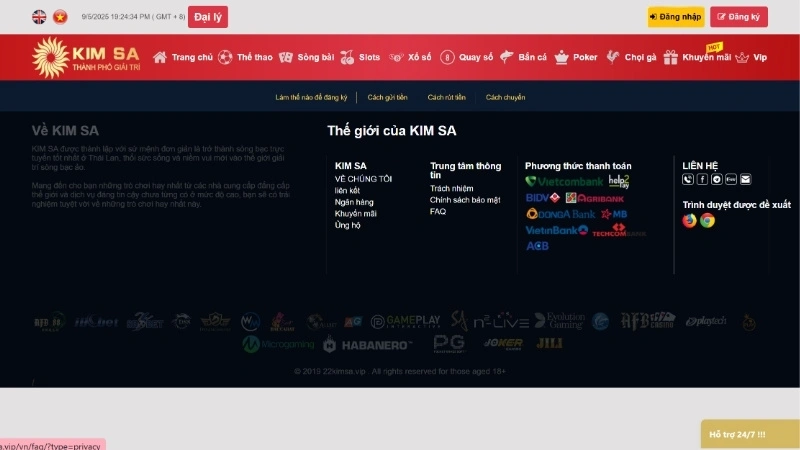Open the Hỗ trợ 24/7 support widget
The image size is (800, 450).
(x=737, y=434)
